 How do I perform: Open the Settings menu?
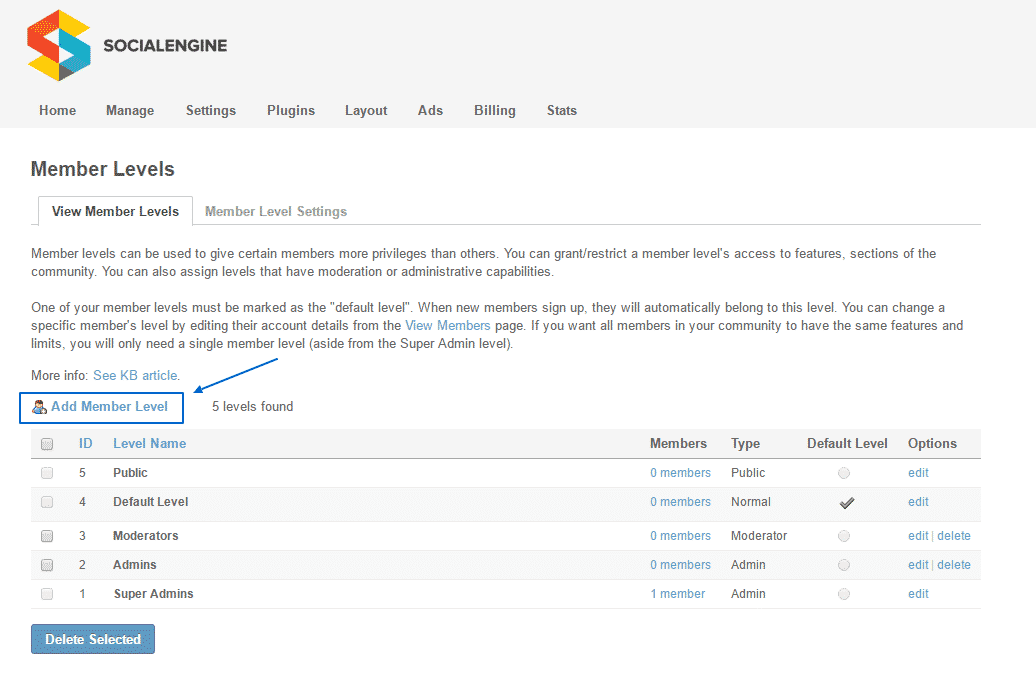coord(211,111)
